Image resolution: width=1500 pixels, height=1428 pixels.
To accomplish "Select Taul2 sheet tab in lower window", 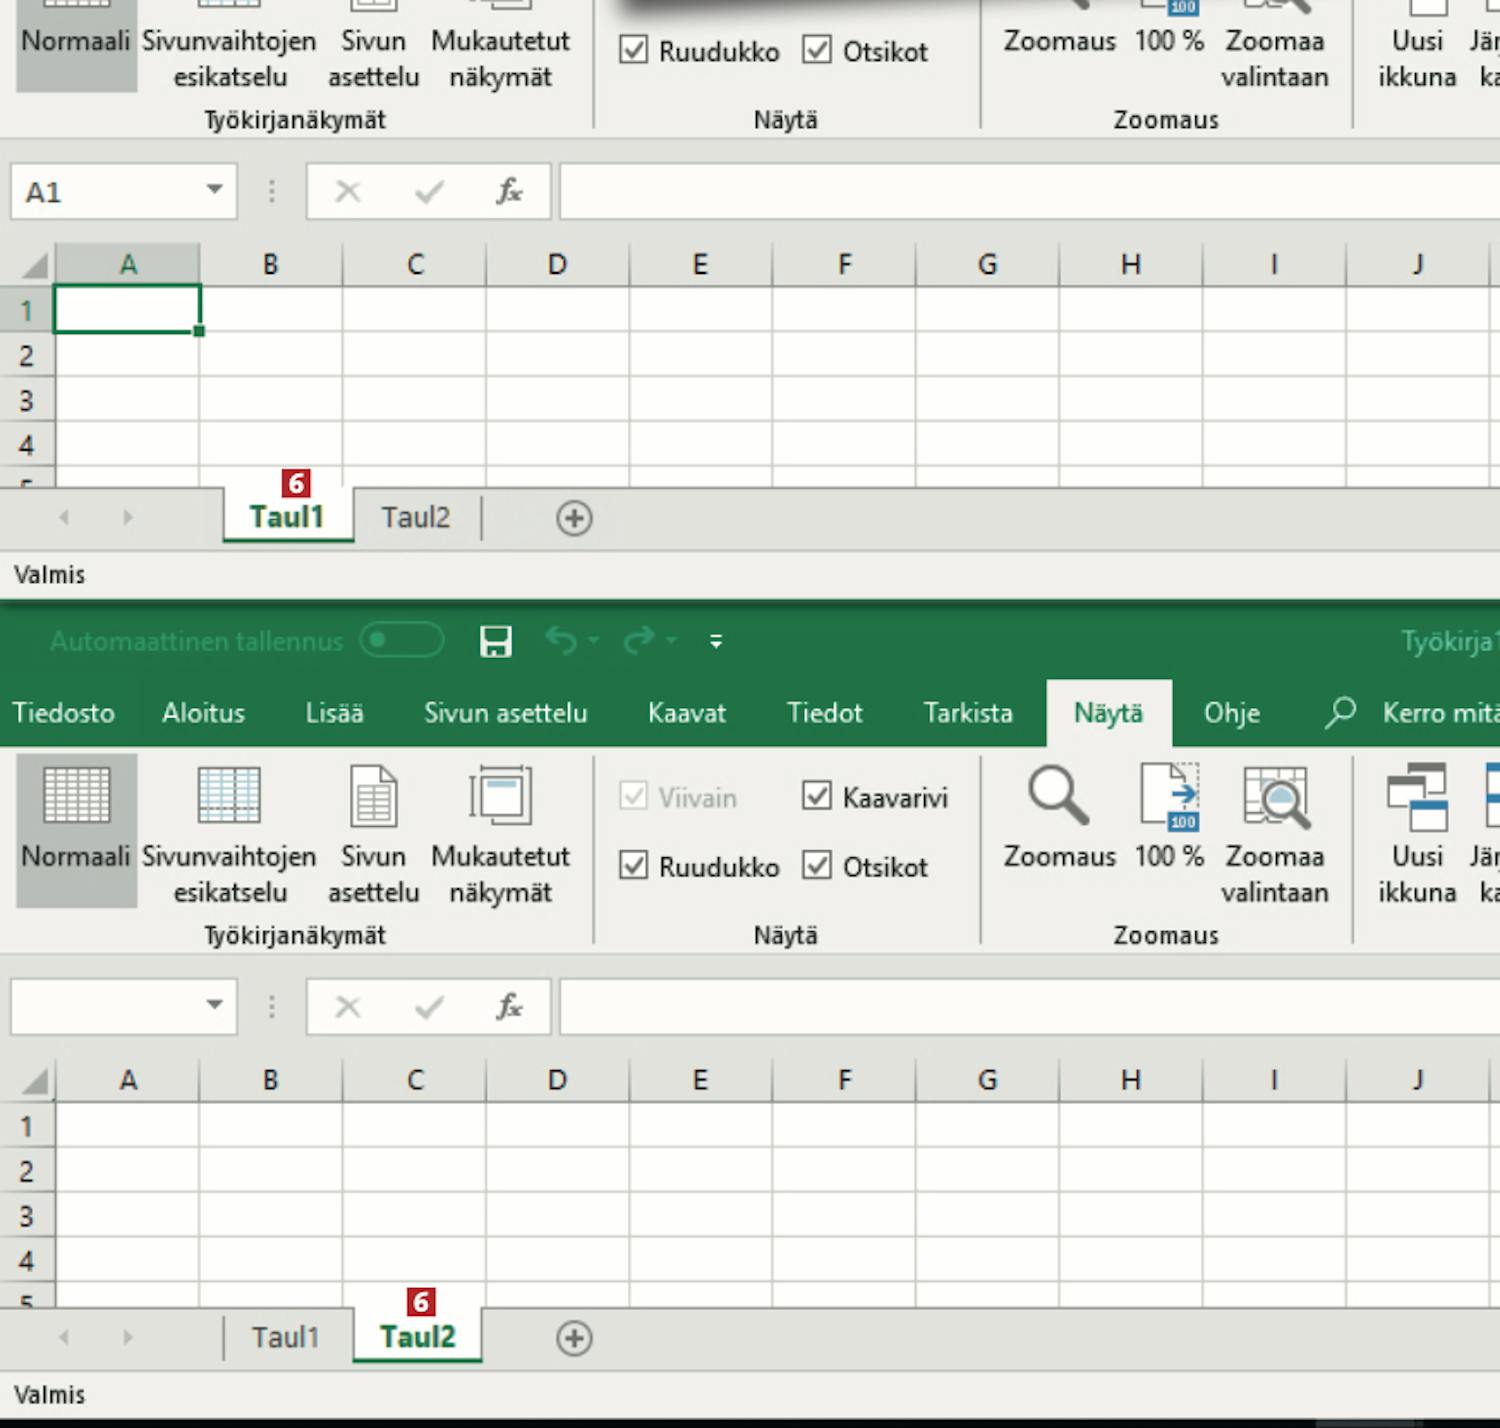I will pyautogui.click(x=418, y=1337).
